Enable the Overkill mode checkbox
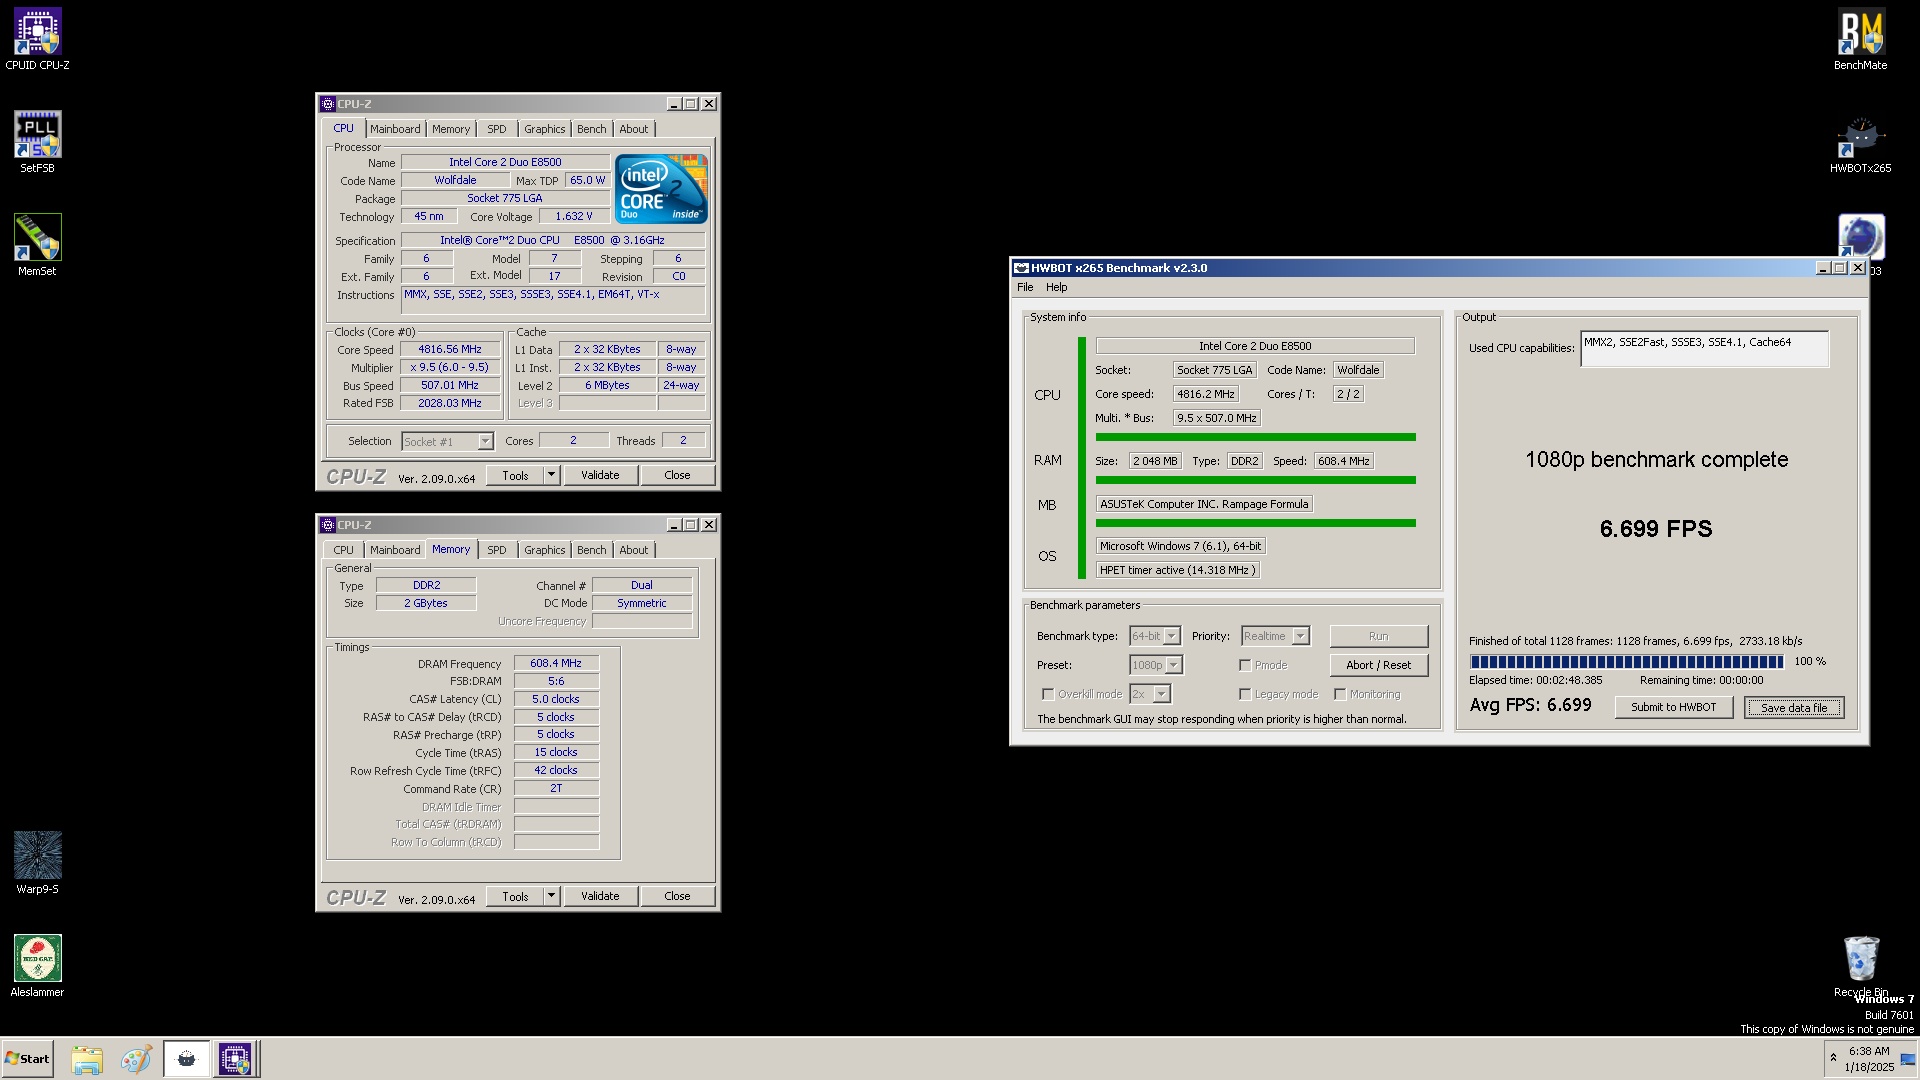 [x=1048, y=694]
